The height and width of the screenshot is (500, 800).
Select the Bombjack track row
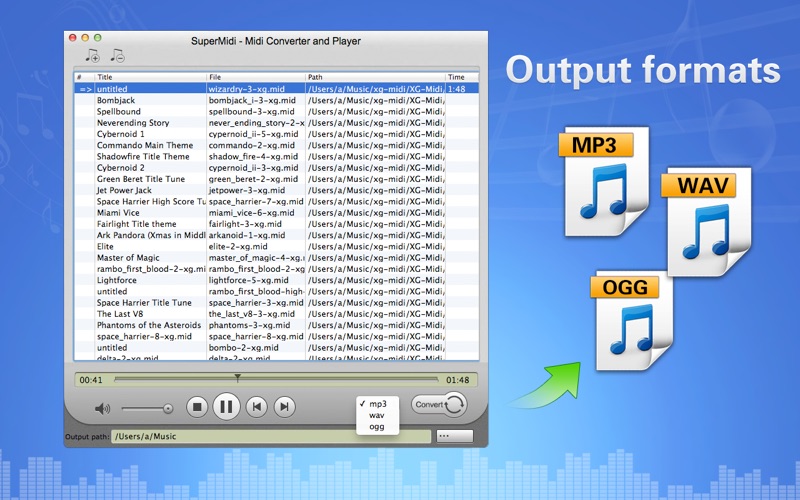point(150,101)
